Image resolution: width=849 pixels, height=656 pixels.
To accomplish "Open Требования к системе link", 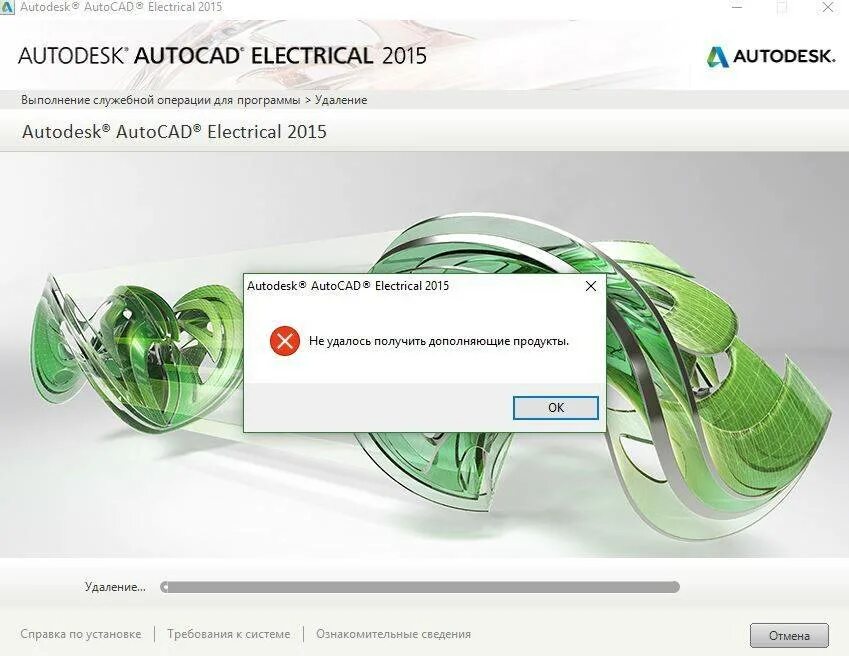I will [x=228, y=634].
